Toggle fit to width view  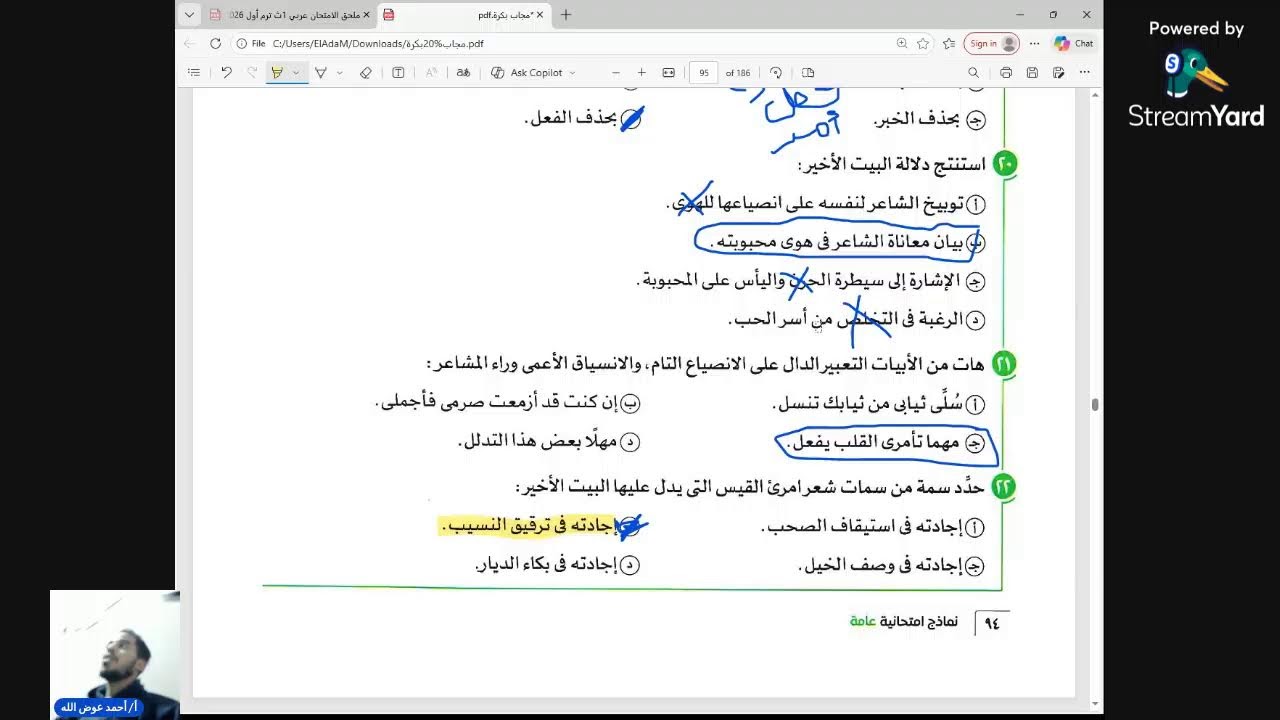669,73
